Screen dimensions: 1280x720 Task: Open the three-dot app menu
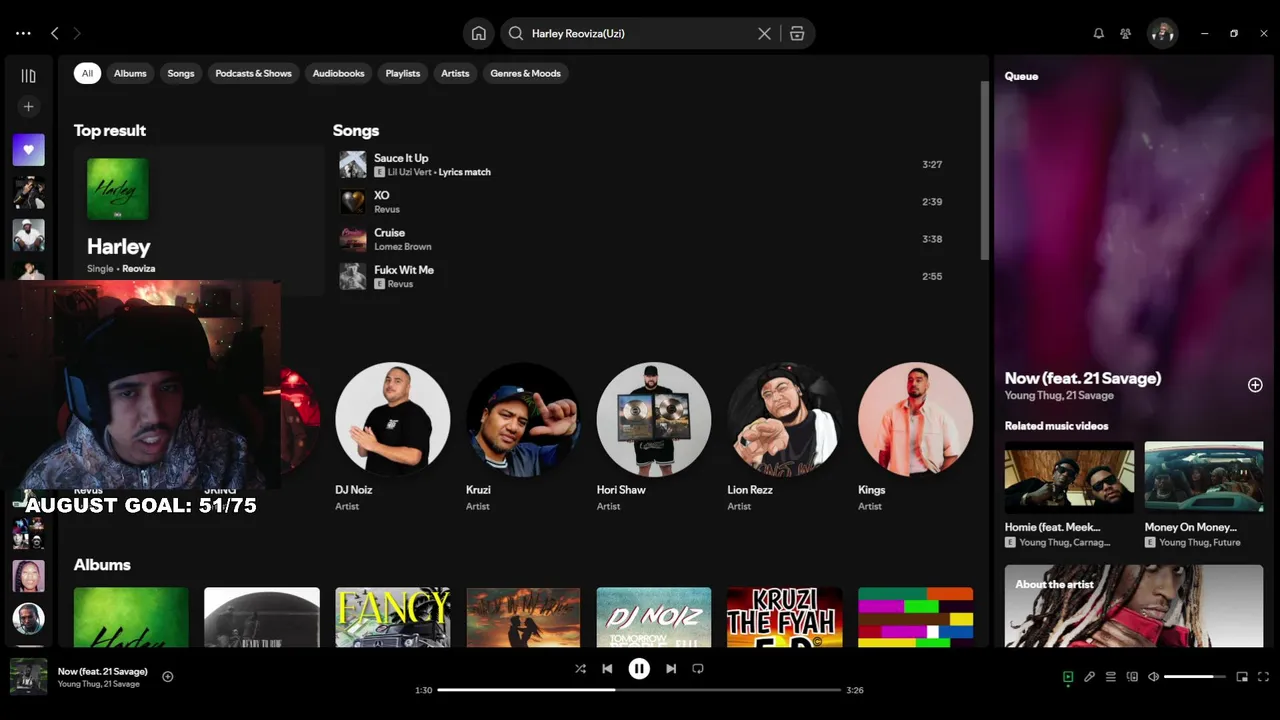(23, 33)
